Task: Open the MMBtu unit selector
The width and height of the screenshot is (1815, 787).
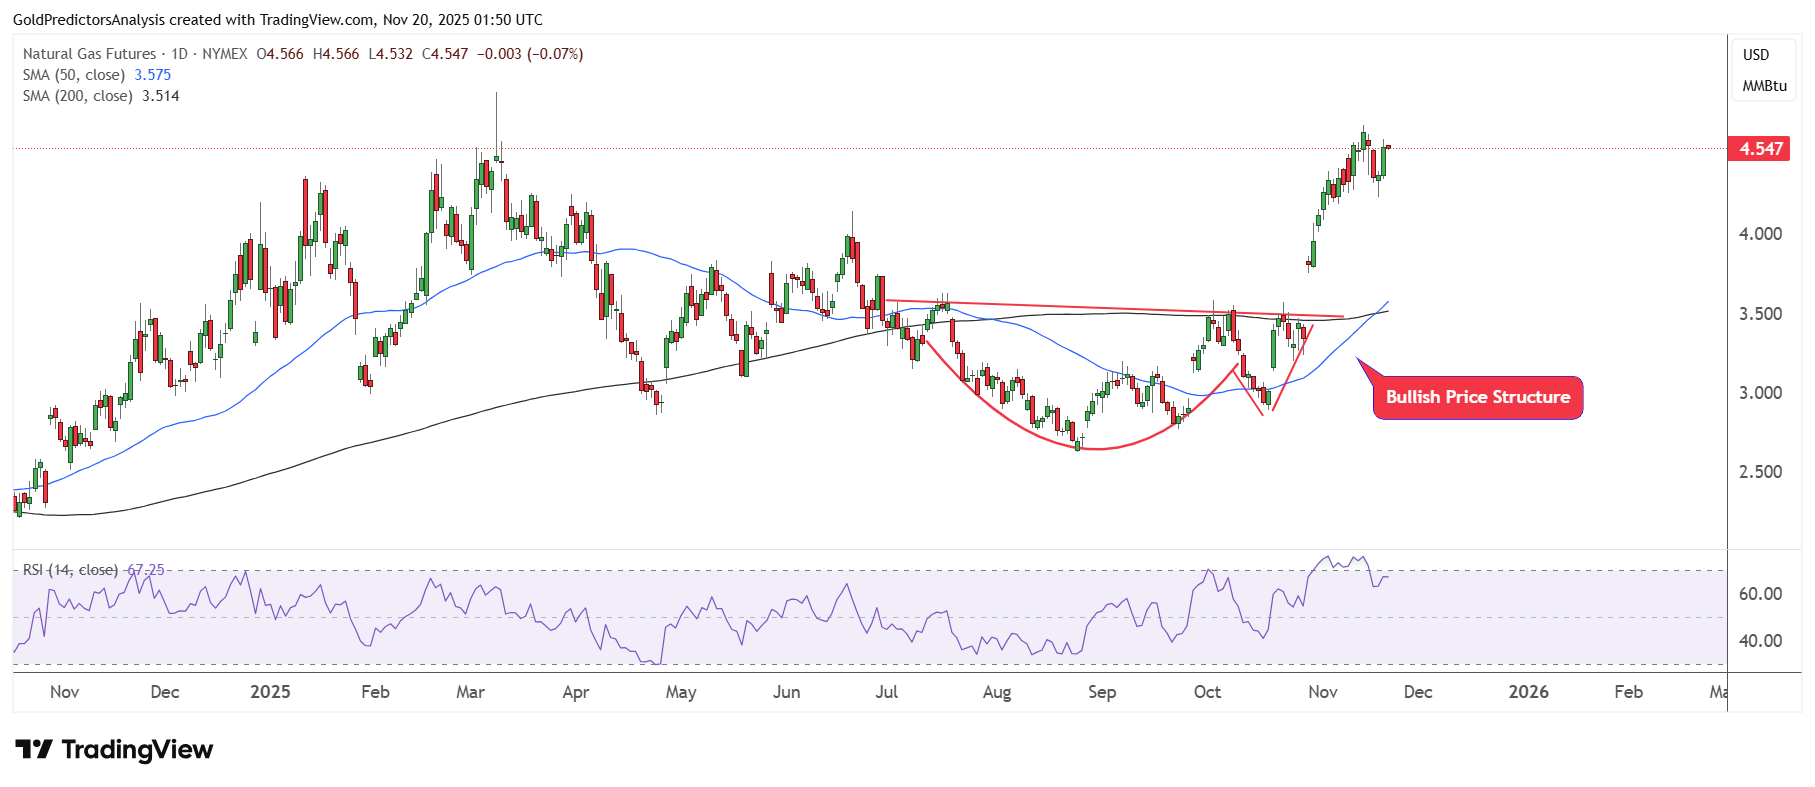Action: coord(1764,86)
